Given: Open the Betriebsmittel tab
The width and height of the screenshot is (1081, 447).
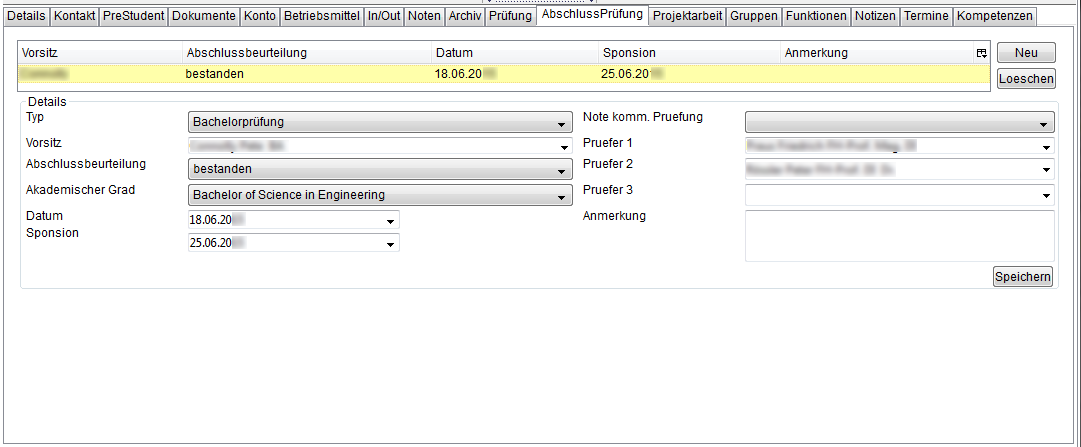Looking at the screenshot, I should pos(321,16).
